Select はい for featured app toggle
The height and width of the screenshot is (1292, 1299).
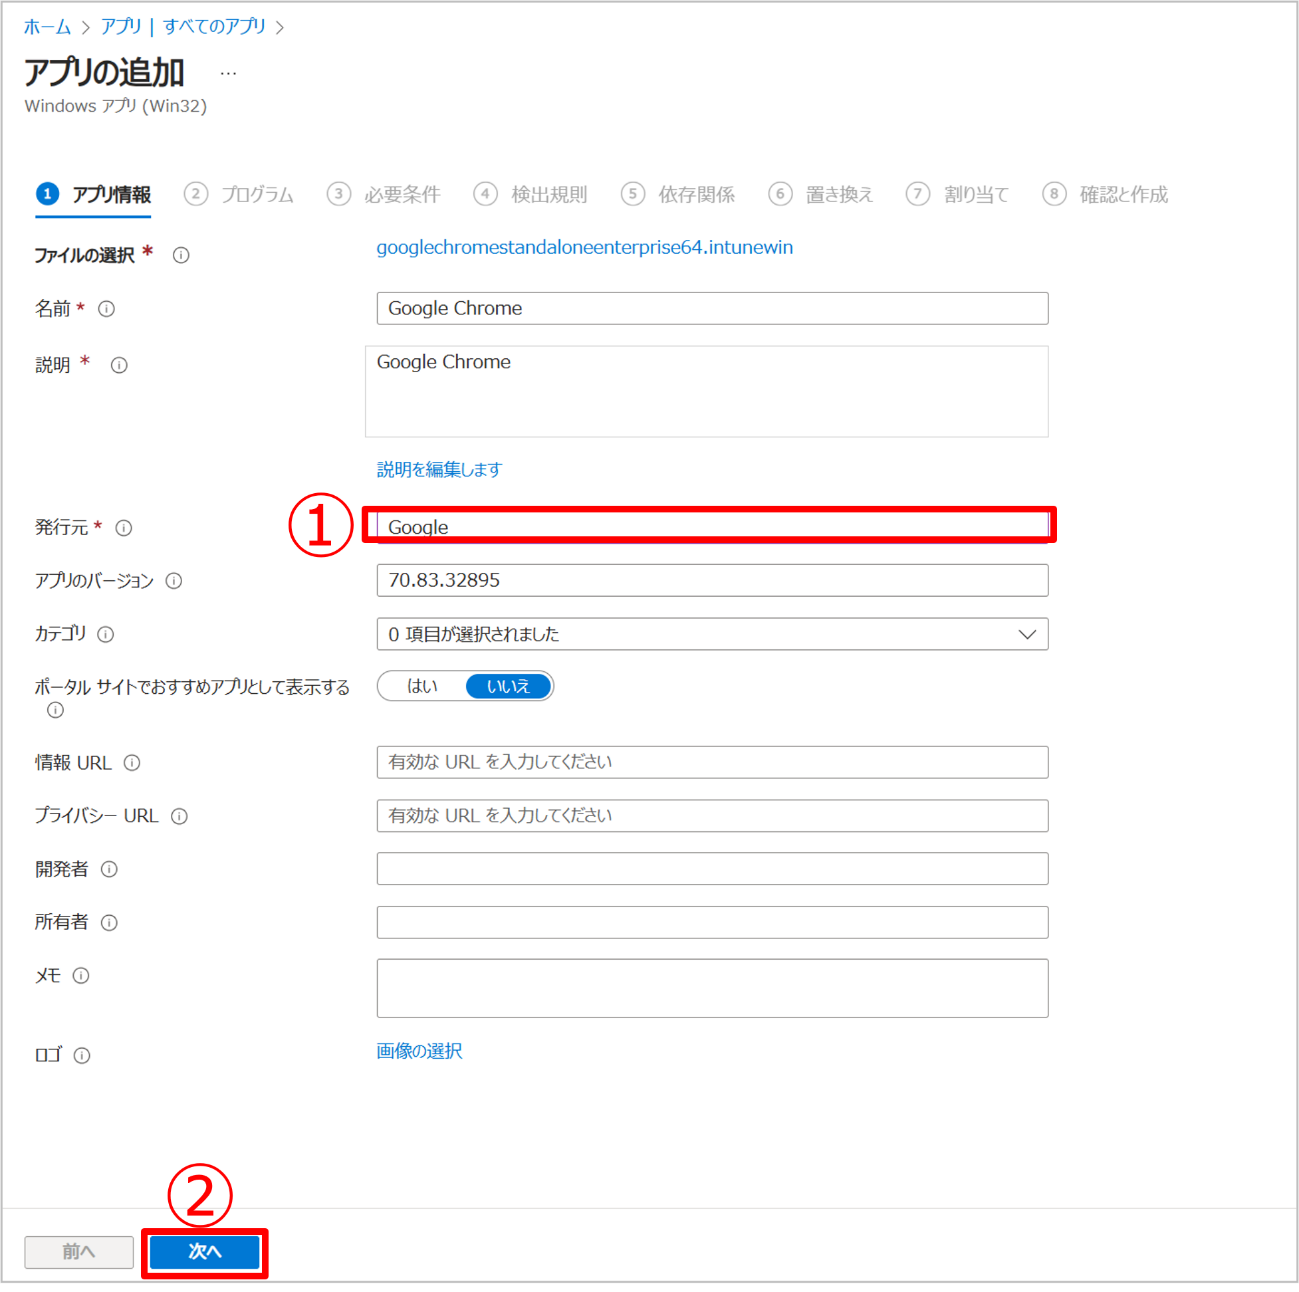tap(422, 686)
